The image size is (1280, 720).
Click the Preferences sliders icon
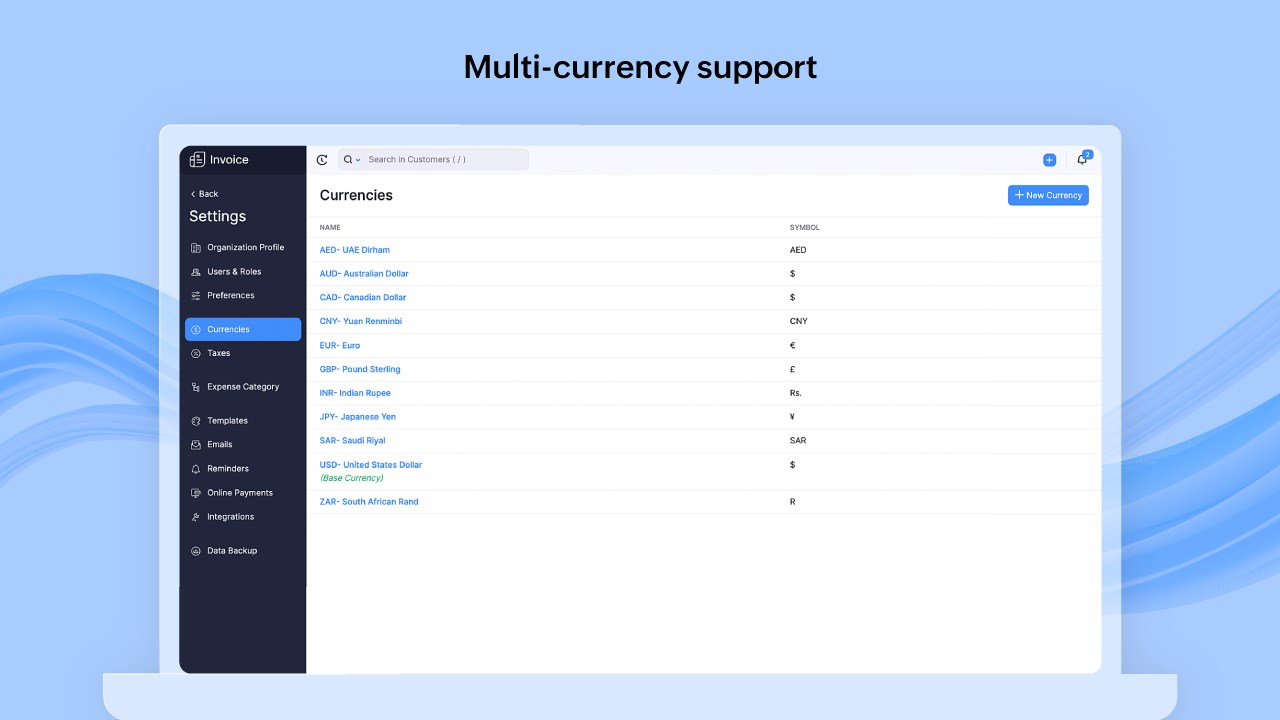tap(196, 296)
